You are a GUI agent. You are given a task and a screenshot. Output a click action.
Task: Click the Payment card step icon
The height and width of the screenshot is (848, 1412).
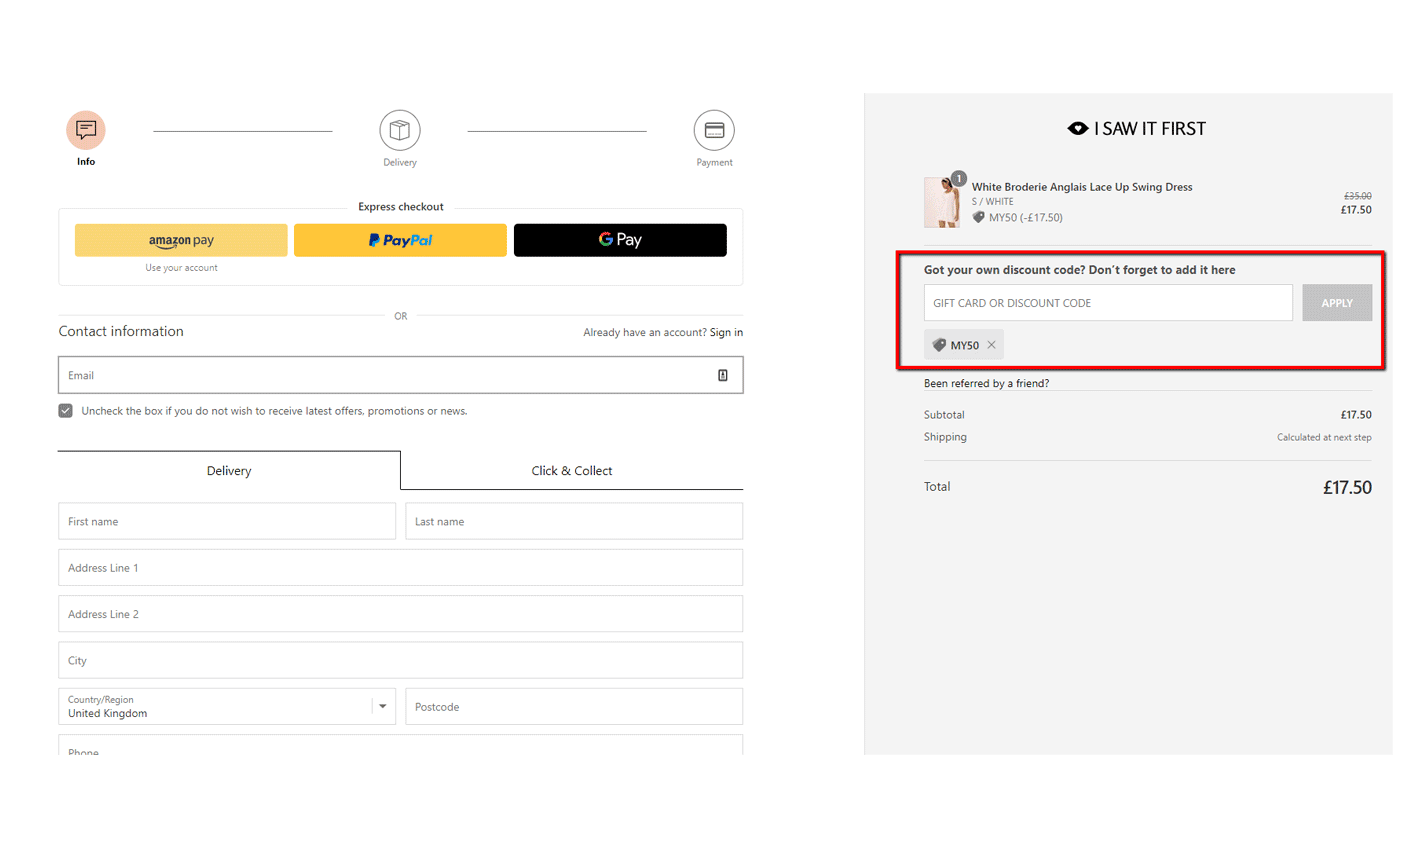714,130
